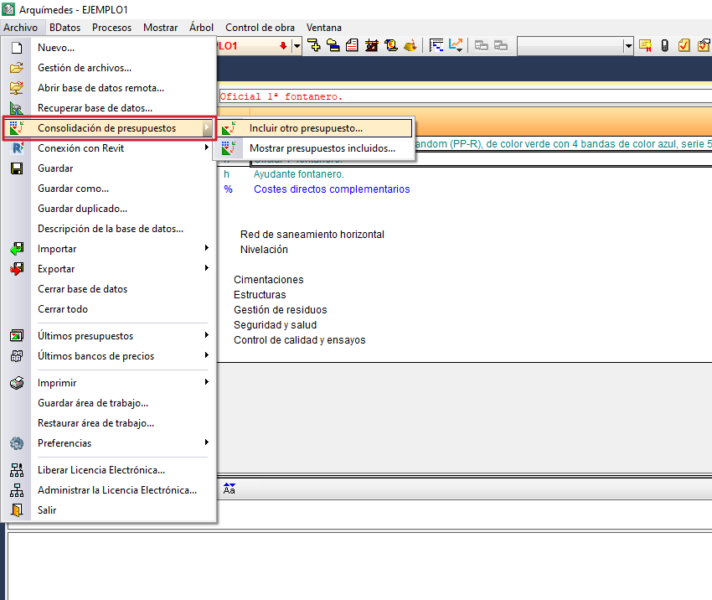
Task: Open the Procesos menu
Action: pyautogui.click(x=112, y=27)
